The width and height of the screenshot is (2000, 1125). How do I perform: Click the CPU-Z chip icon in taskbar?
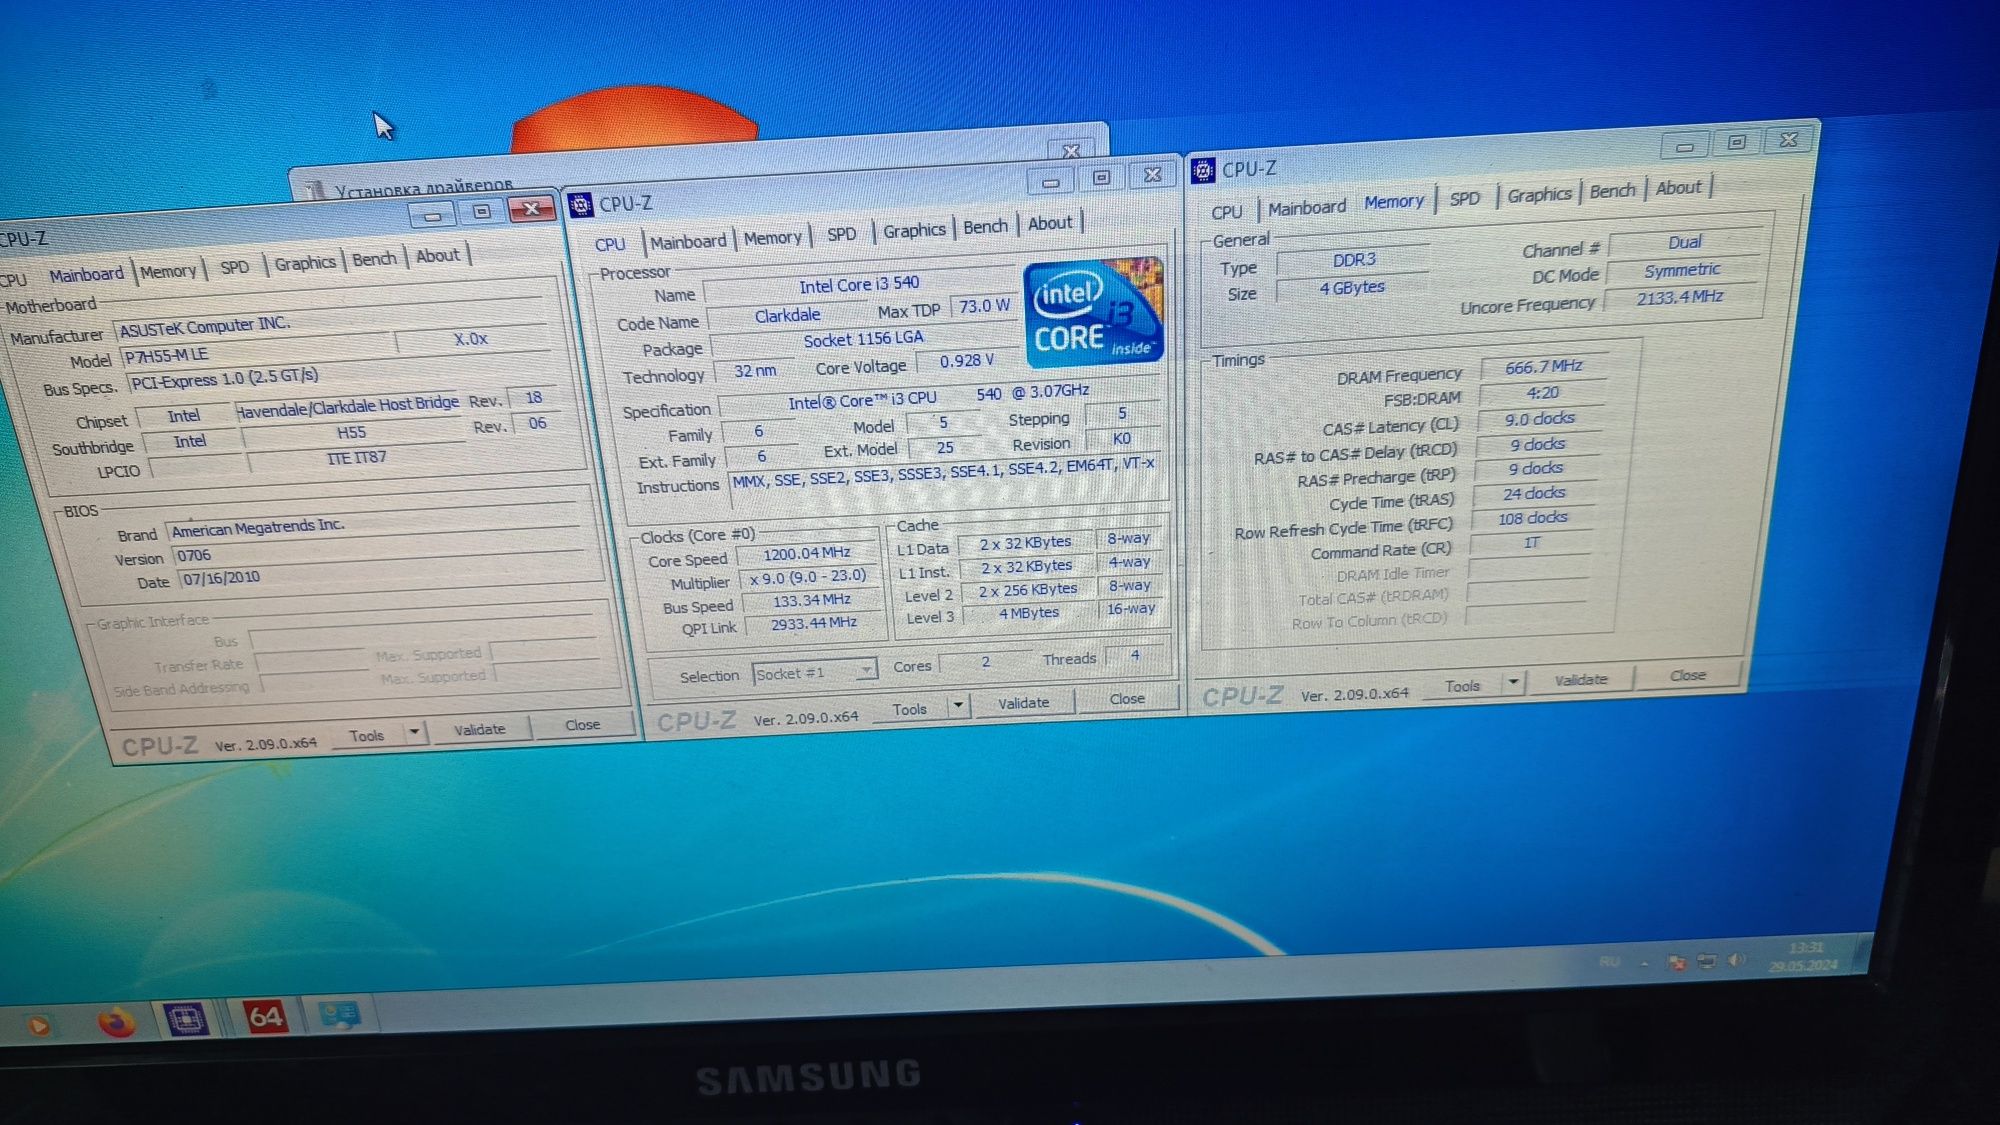tap(187, 1019)
